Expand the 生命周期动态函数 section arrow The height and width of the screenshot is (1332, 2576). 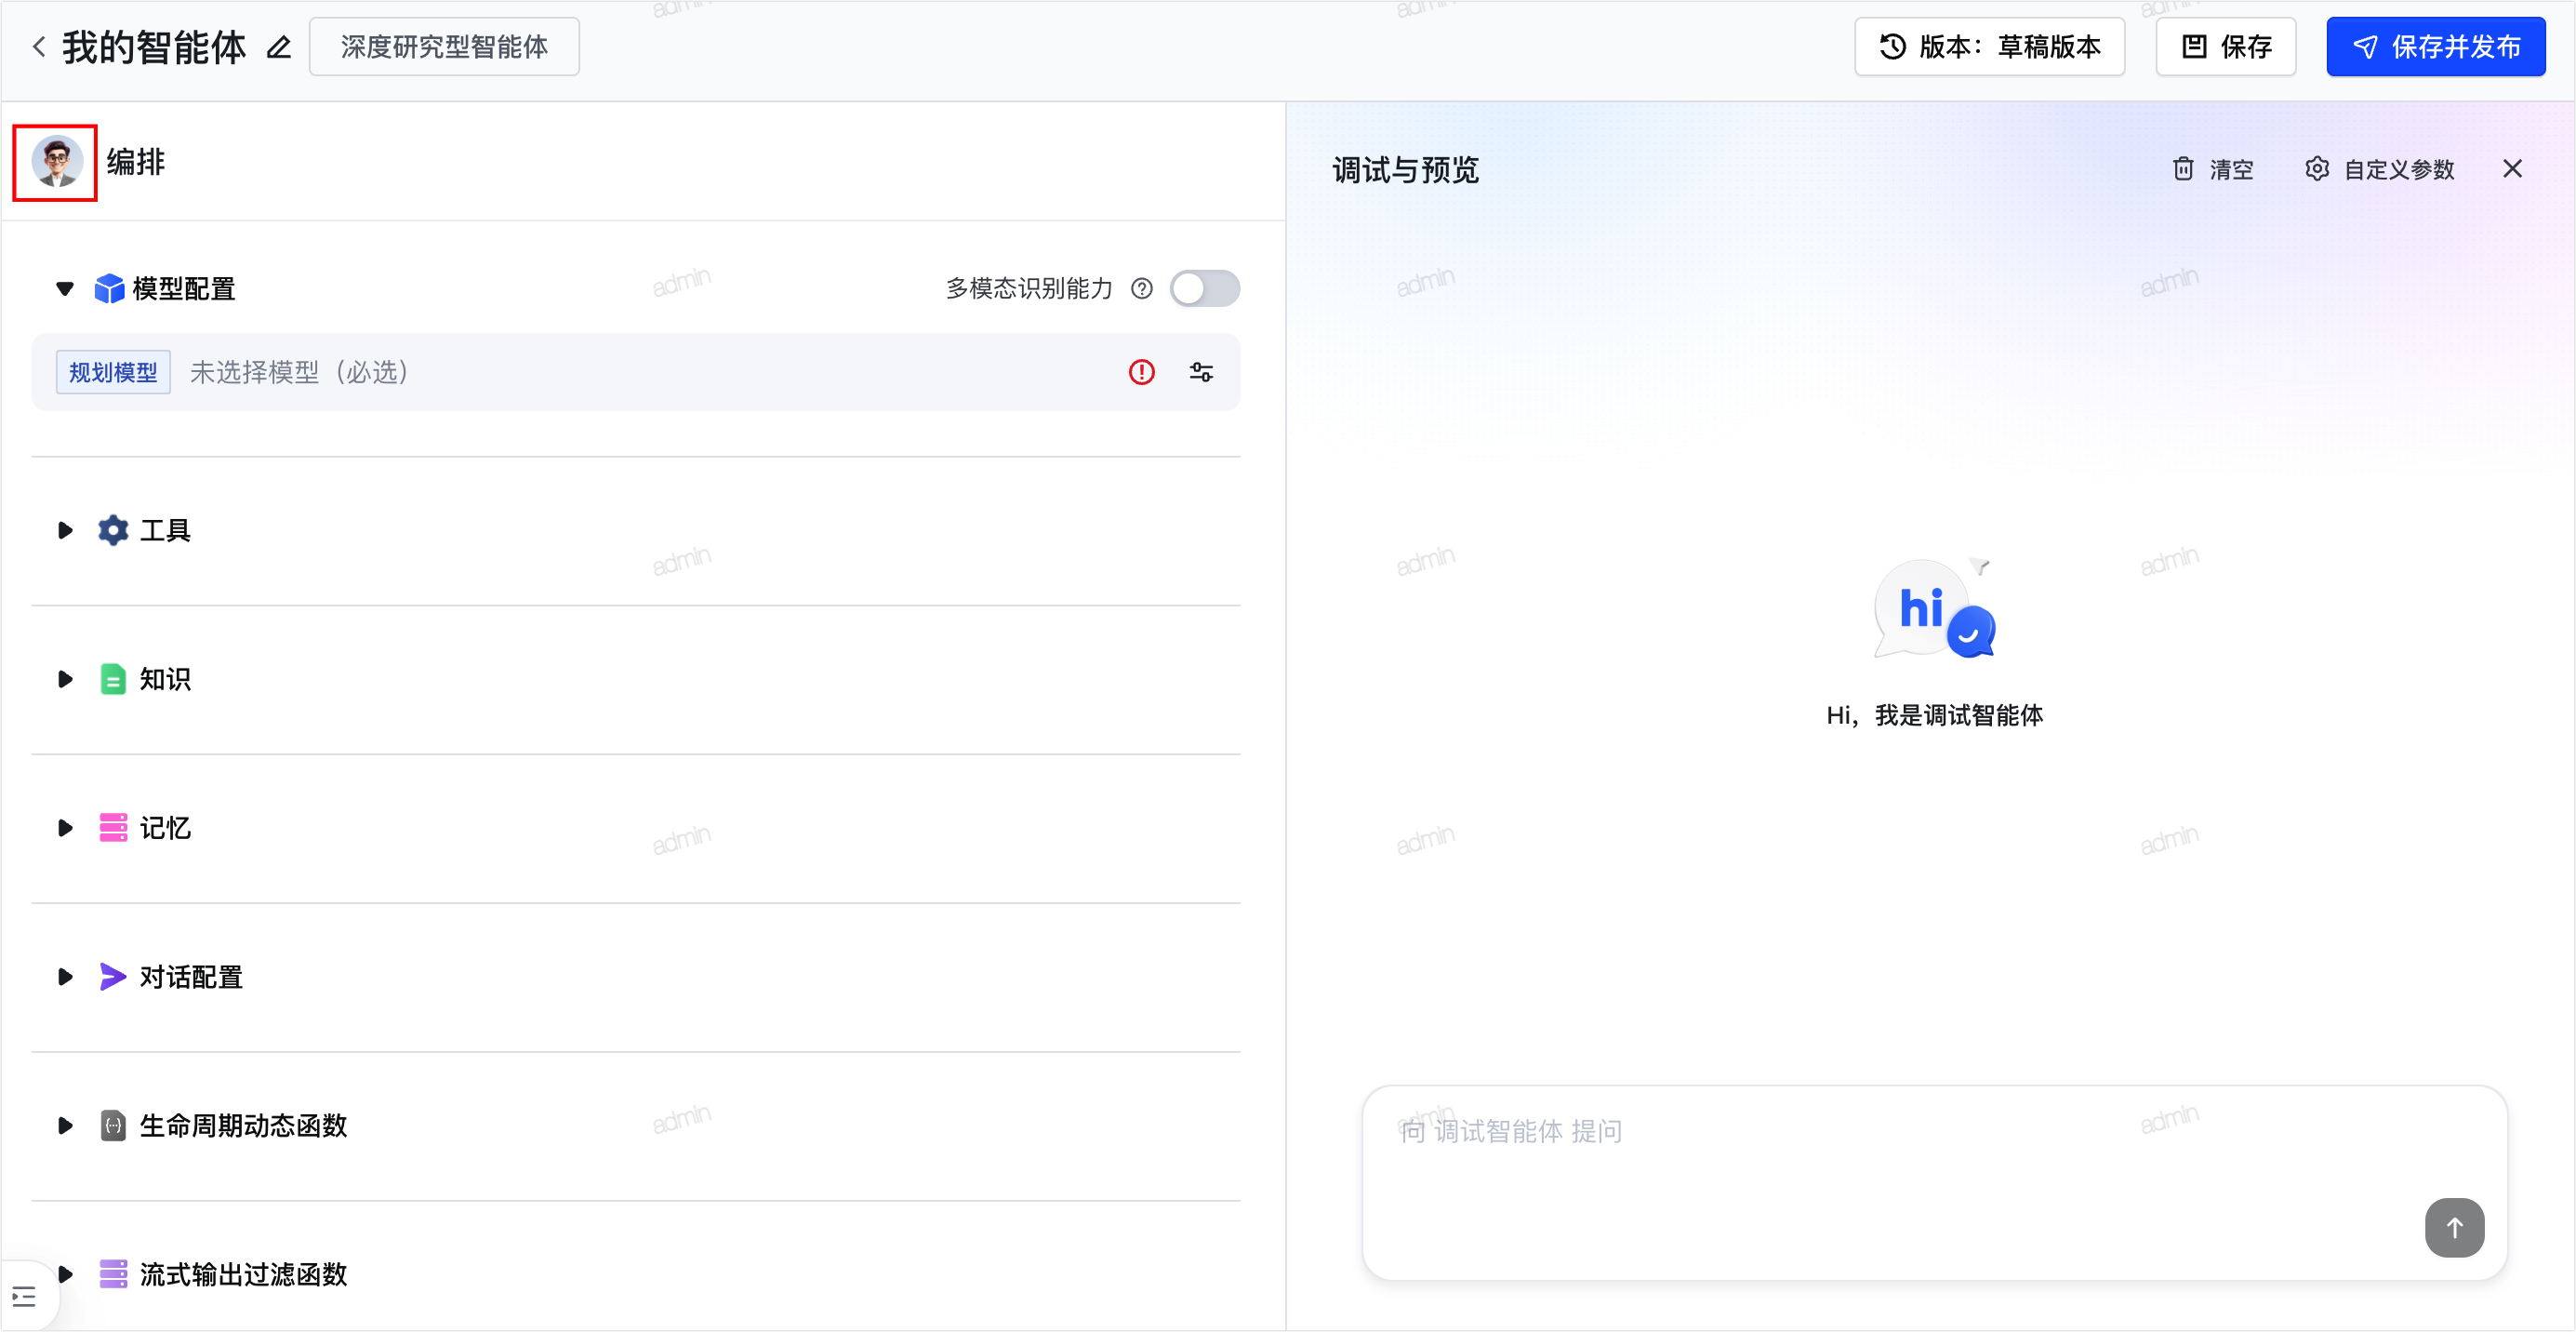point(65,1126)
